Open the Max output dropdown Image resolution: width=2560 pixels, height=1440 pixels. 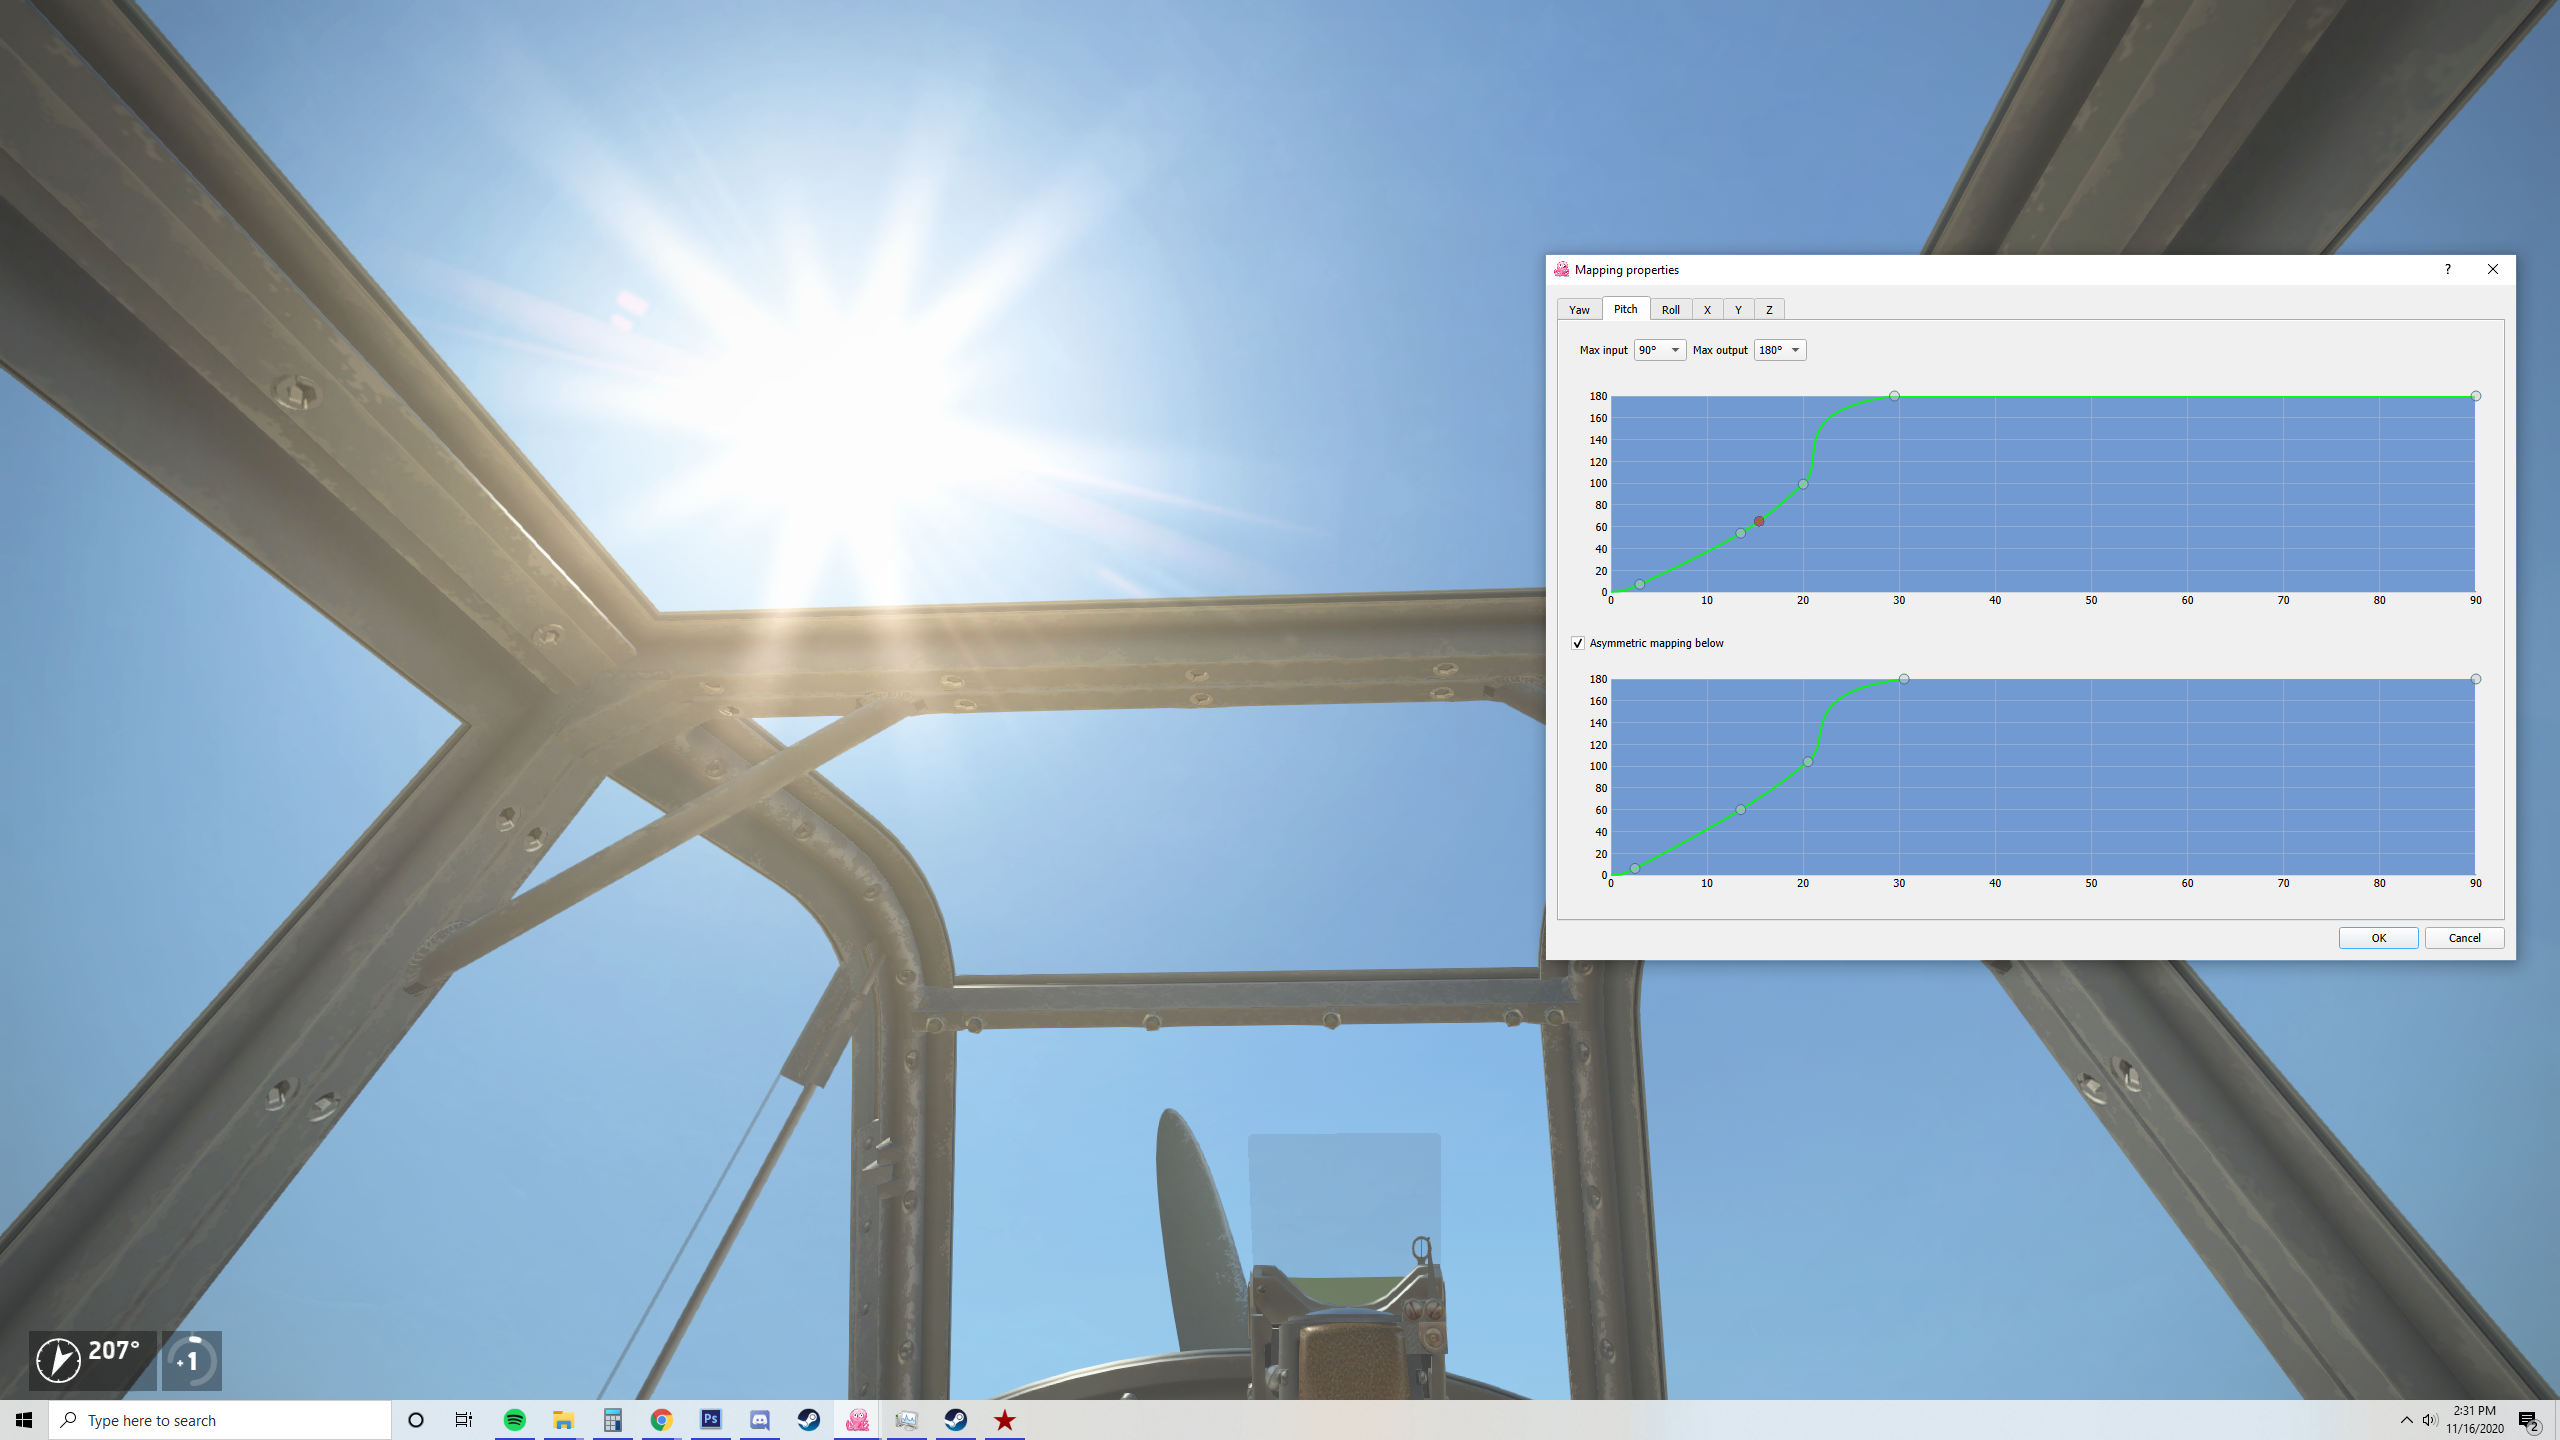1780,350
